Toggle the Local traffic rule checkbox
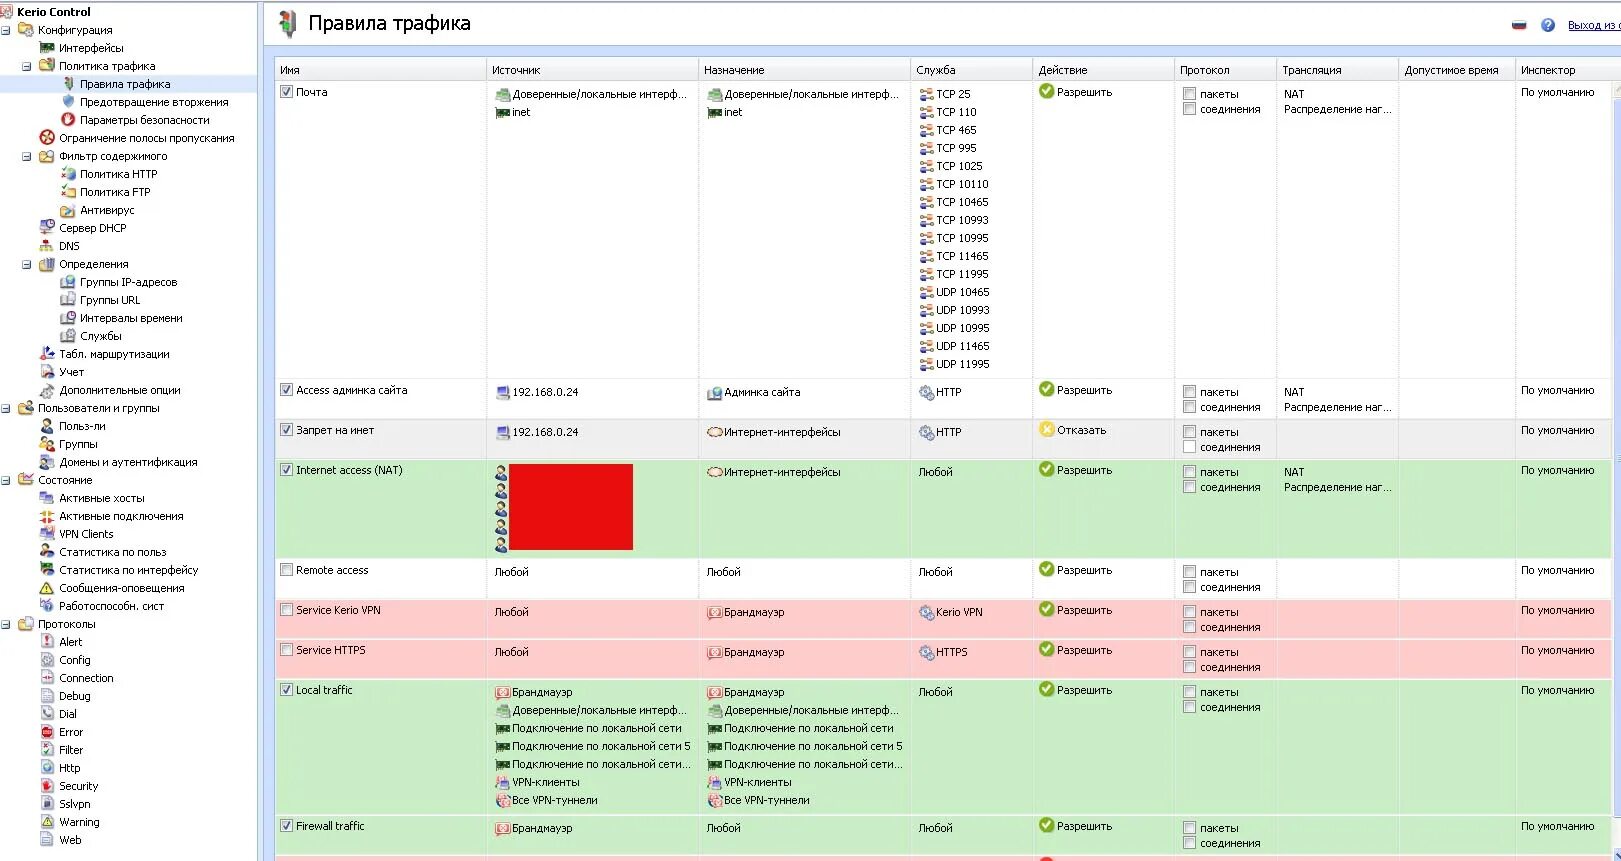This screenshot has height=861, width=1621. (x=287, y=690)
